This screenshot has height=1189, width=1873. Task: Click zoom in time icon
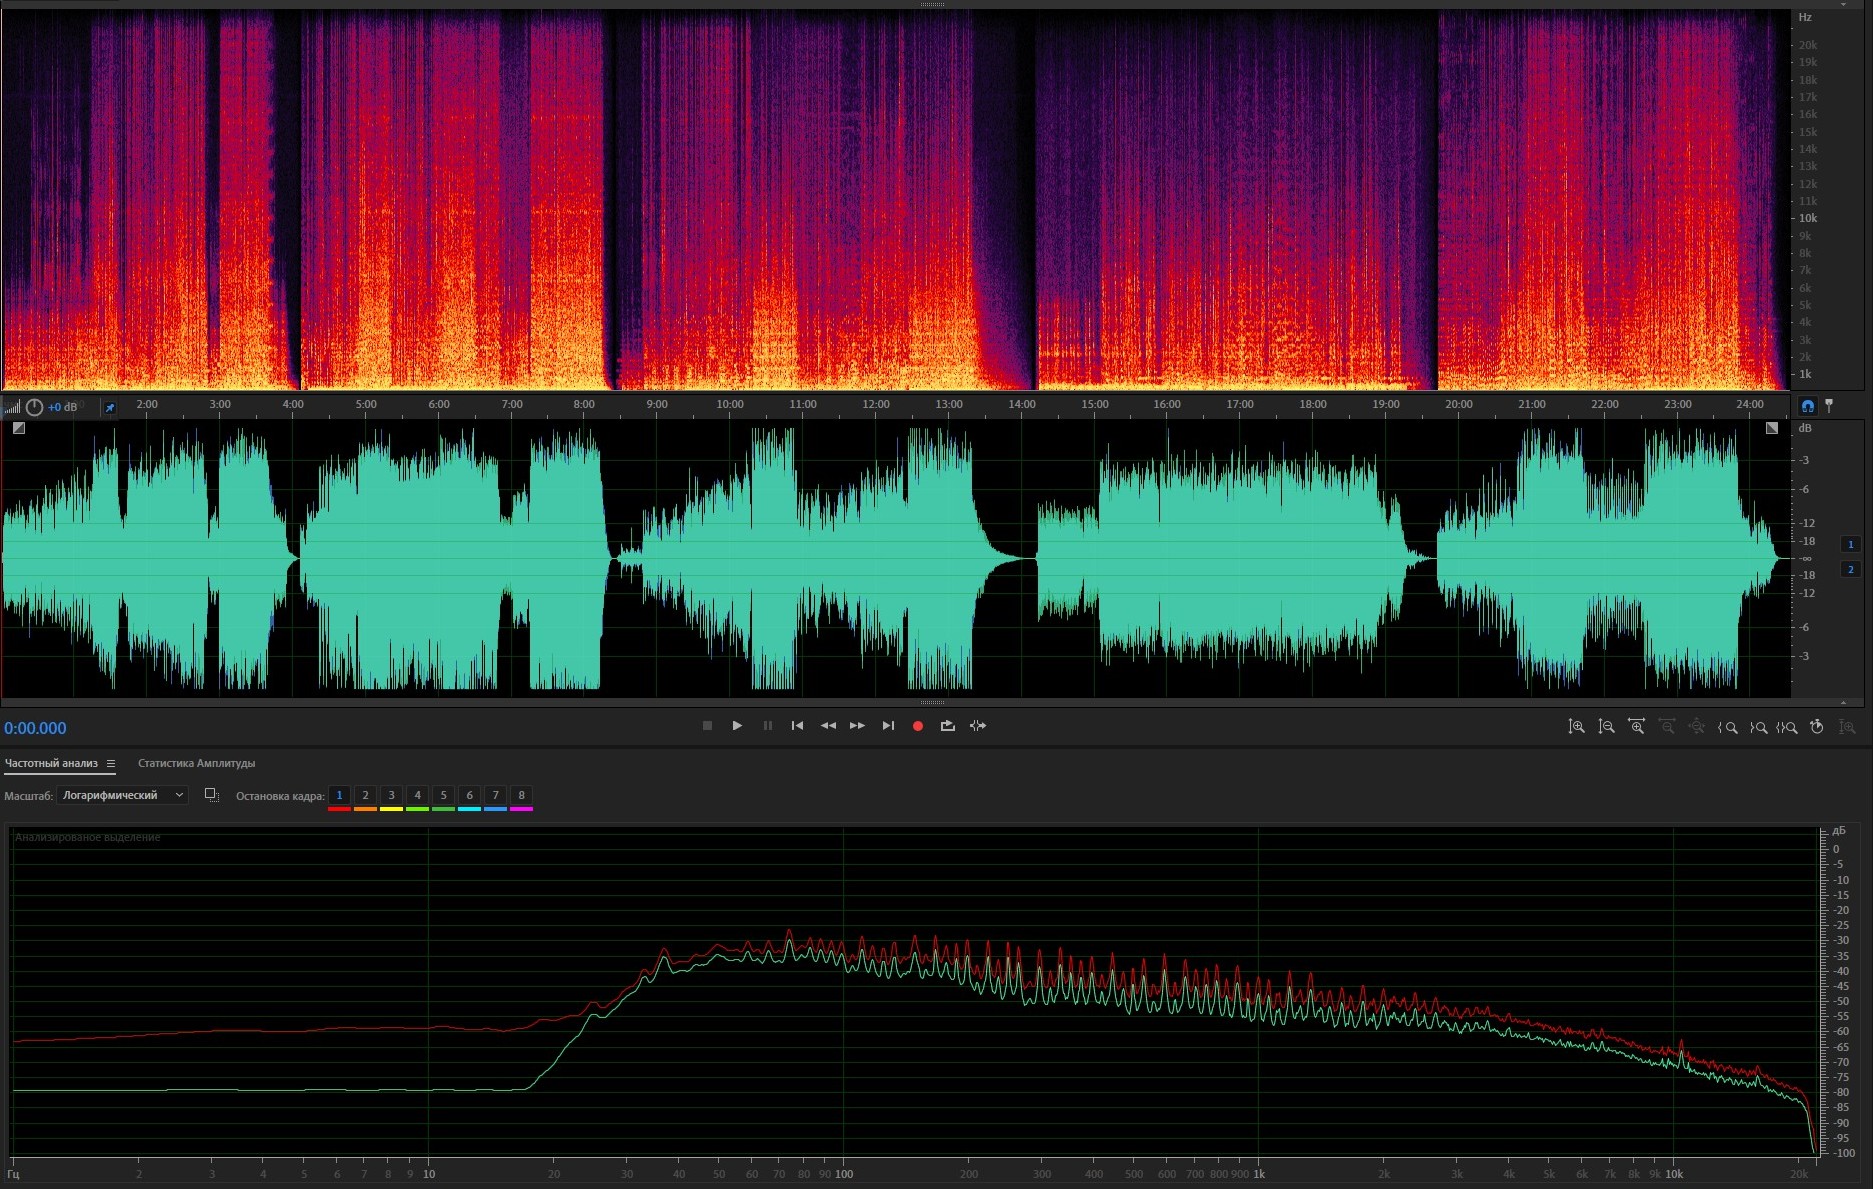tap(1636, 727)
